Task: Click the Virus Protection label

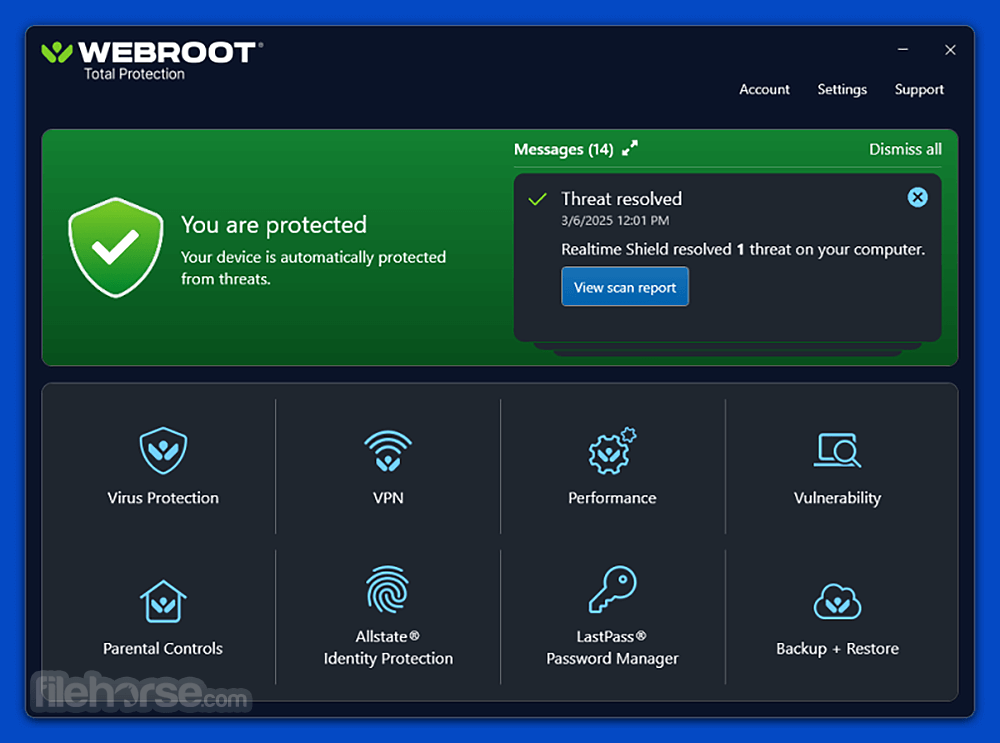Action: 163,497
